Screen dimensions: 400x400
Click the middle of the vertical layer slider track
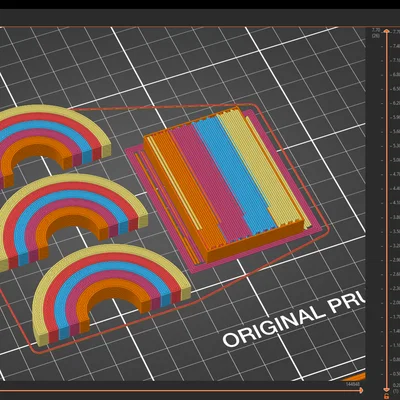(386, 210)
